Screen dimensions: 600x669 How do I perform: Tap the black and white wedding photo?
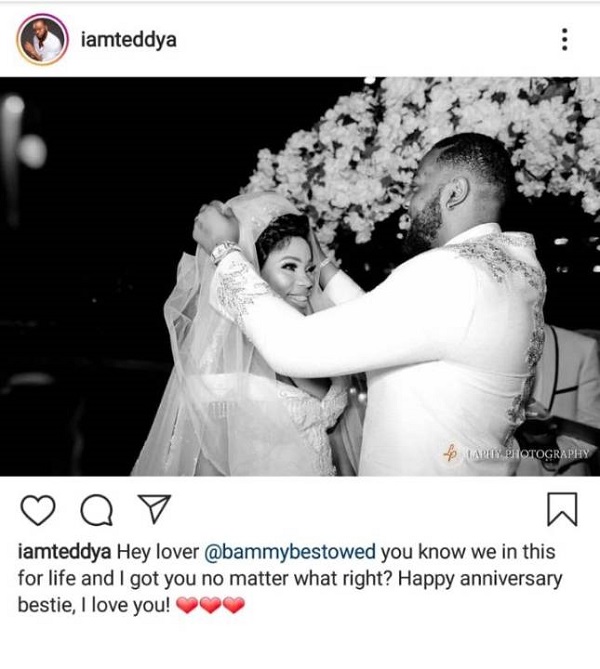(300, 276)
